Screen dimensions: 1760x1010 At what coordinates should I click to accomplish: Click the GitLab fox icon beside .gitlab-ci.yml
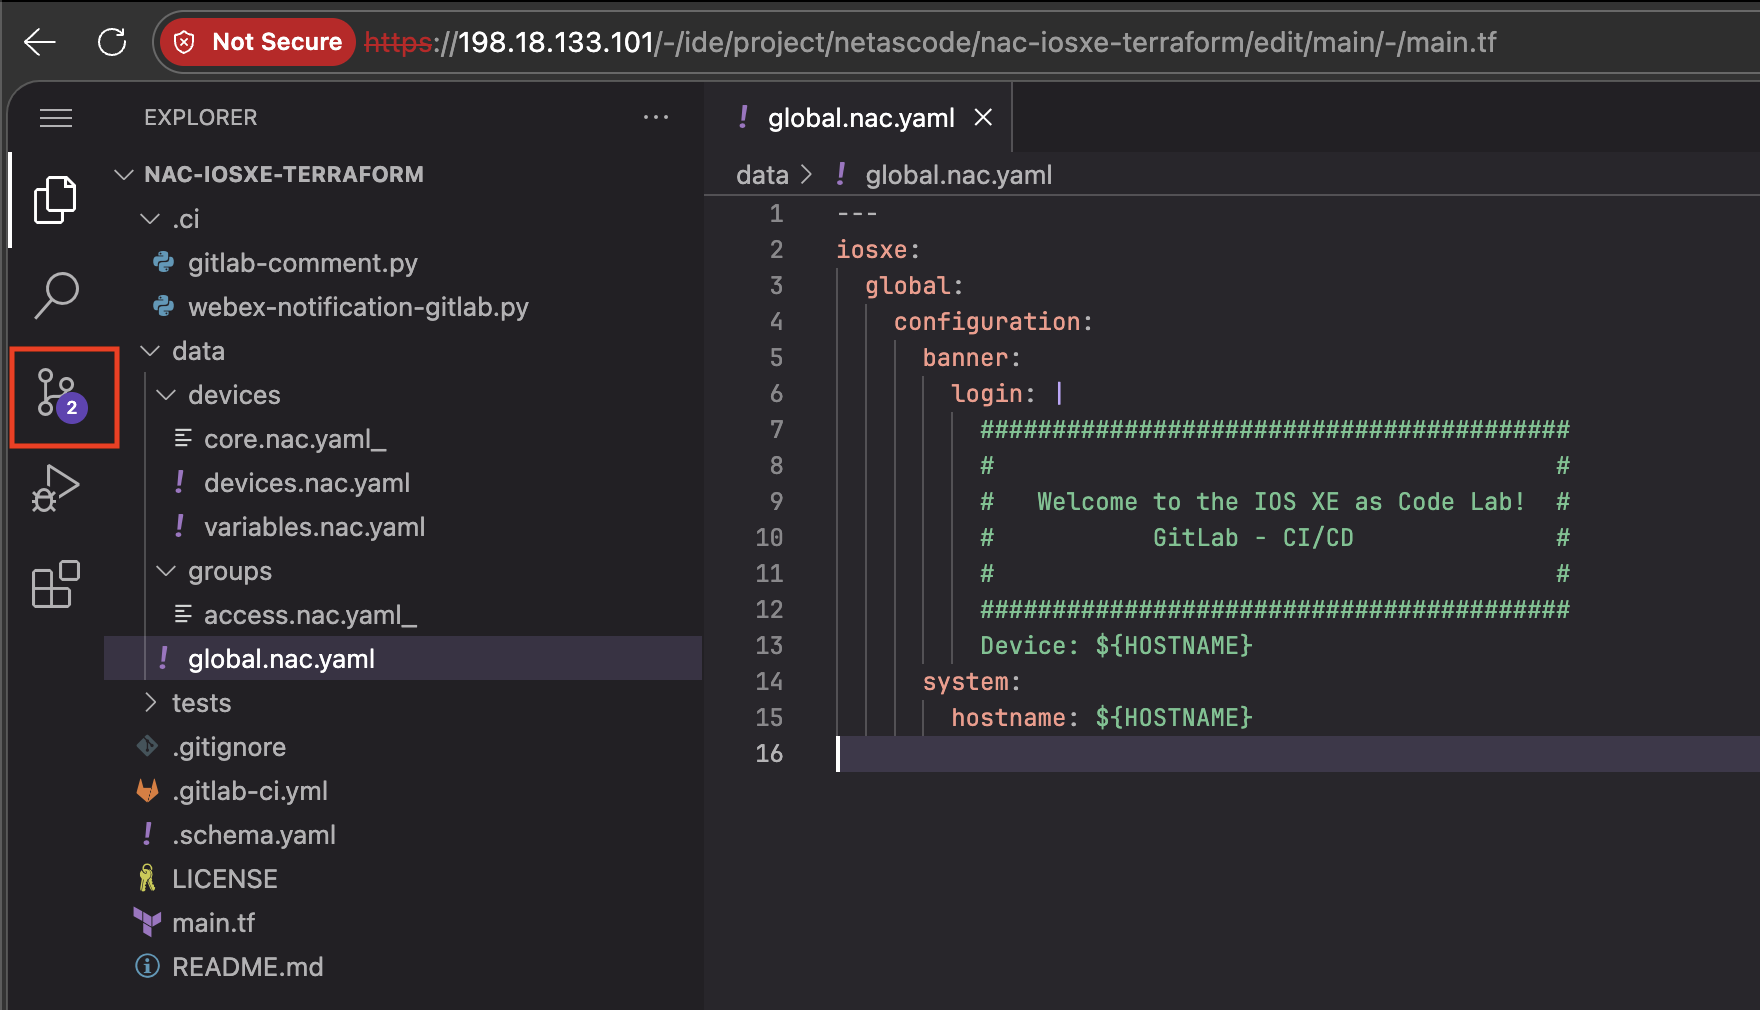pyautogui.click(x=147, y=790)
